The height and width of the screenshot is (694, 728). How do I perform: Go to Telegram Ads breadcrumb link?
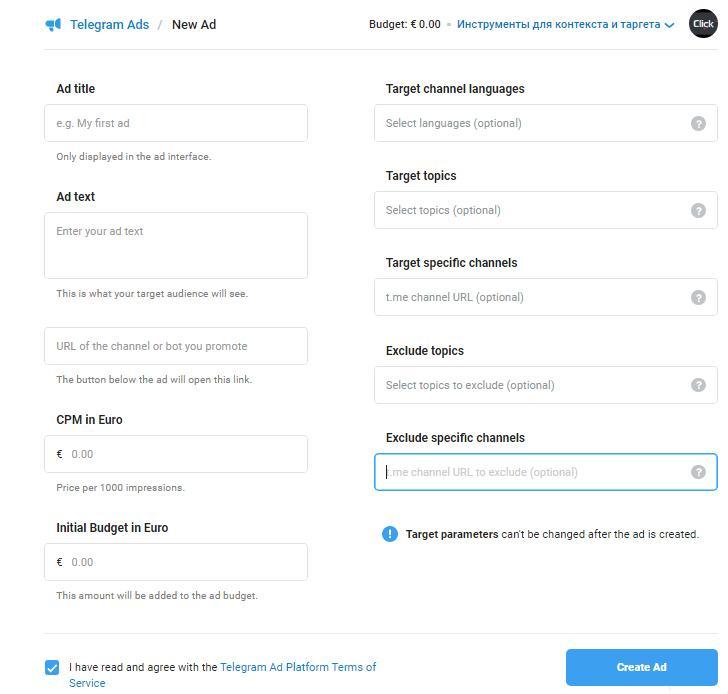coord(109,24)
